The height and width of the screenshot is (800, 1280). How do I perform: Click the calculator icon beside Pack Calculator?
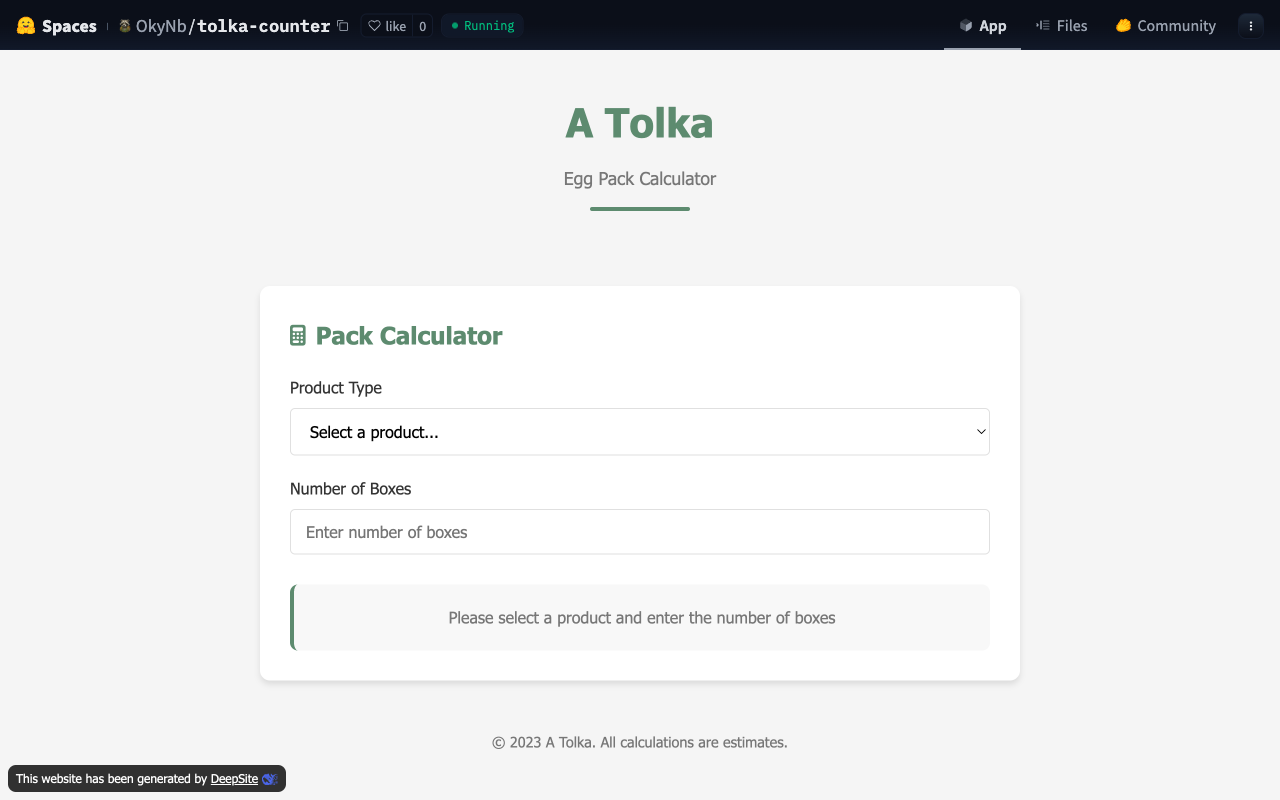coord(298,336)
